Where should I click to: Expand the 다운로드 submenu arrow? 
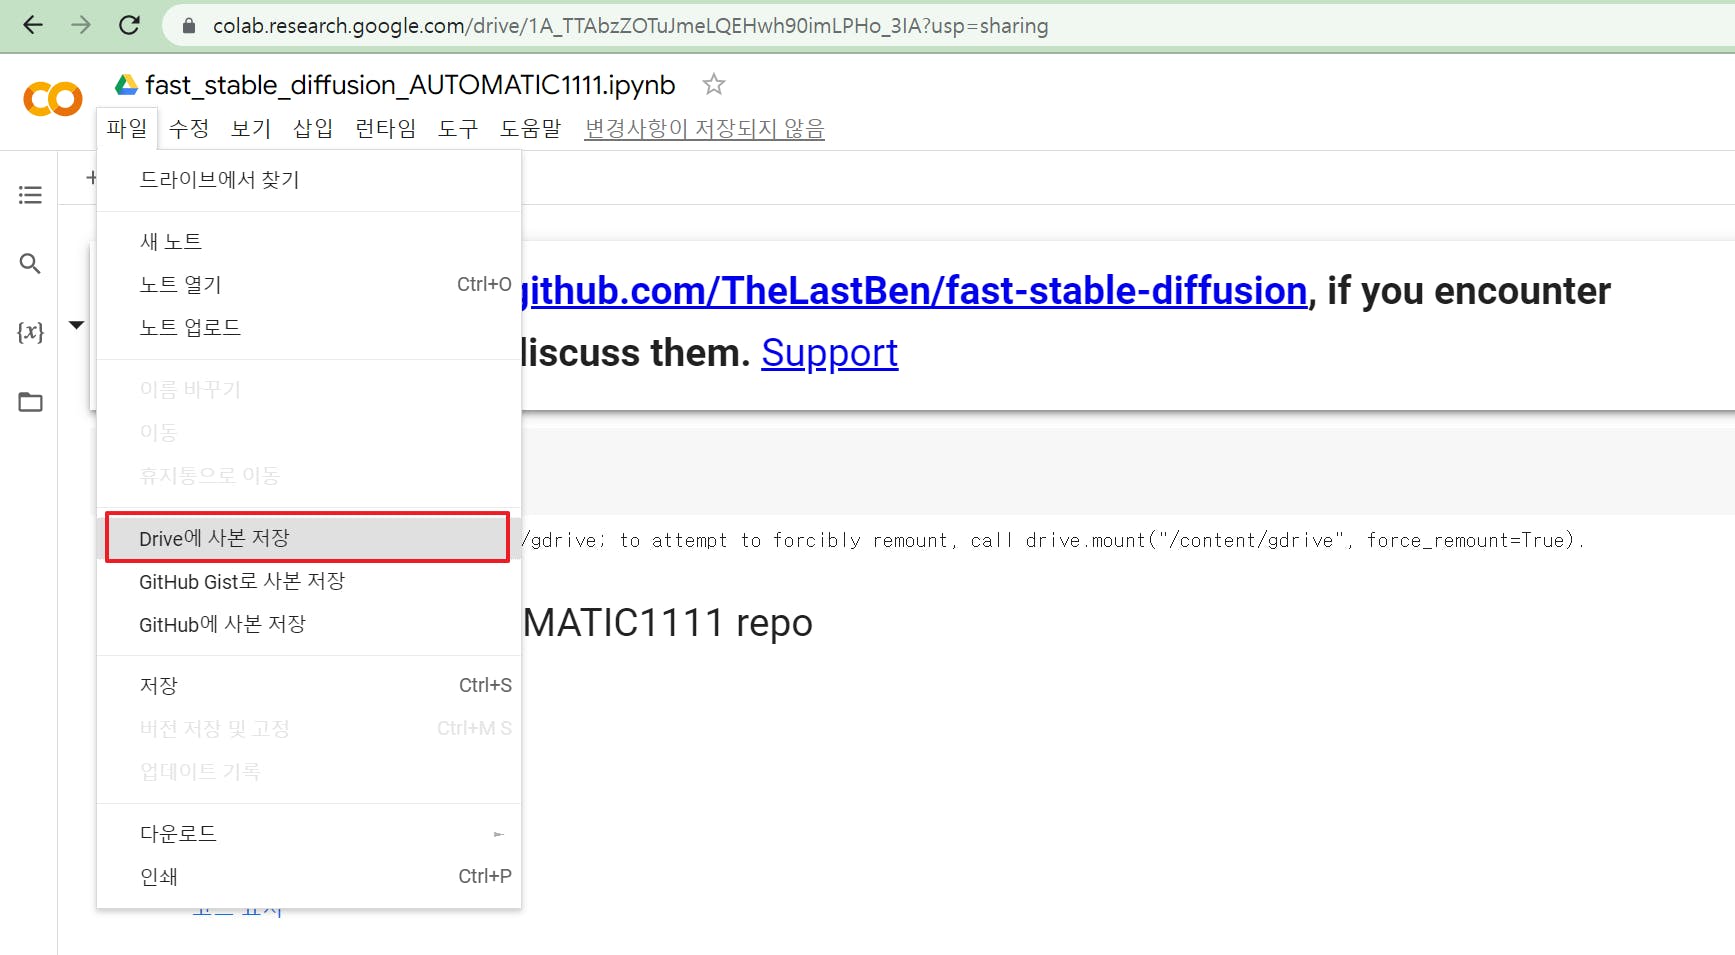[x=498, y=834]
